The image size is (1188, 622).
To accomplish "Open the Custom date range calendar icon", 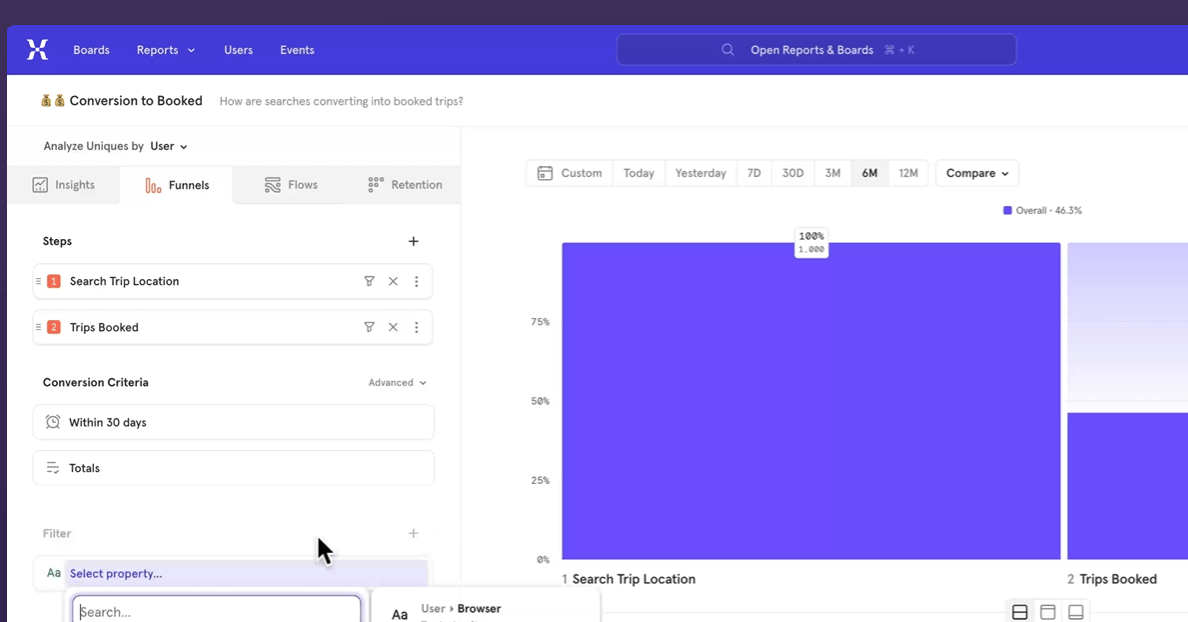I will pyautogui.click(x=546, y=172).
